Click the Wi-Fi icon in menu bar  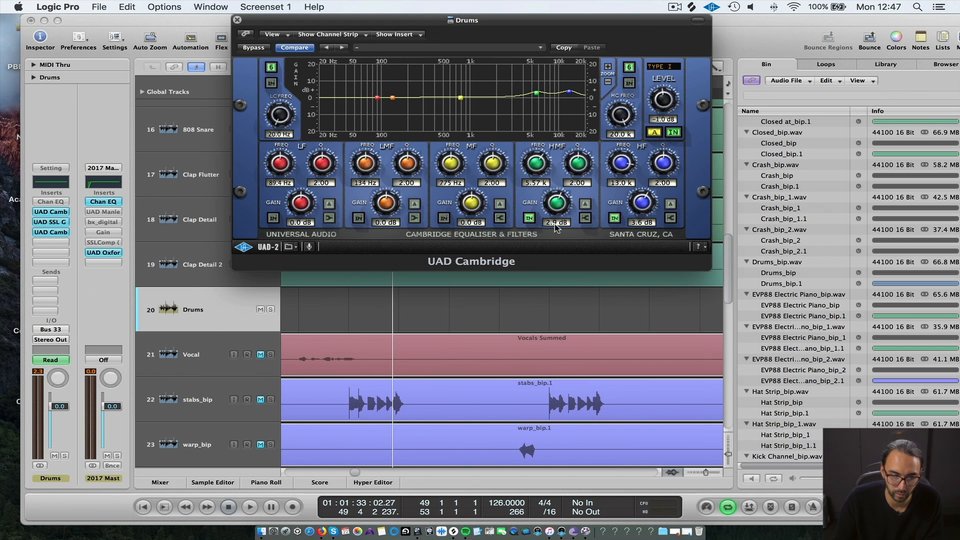793,7
